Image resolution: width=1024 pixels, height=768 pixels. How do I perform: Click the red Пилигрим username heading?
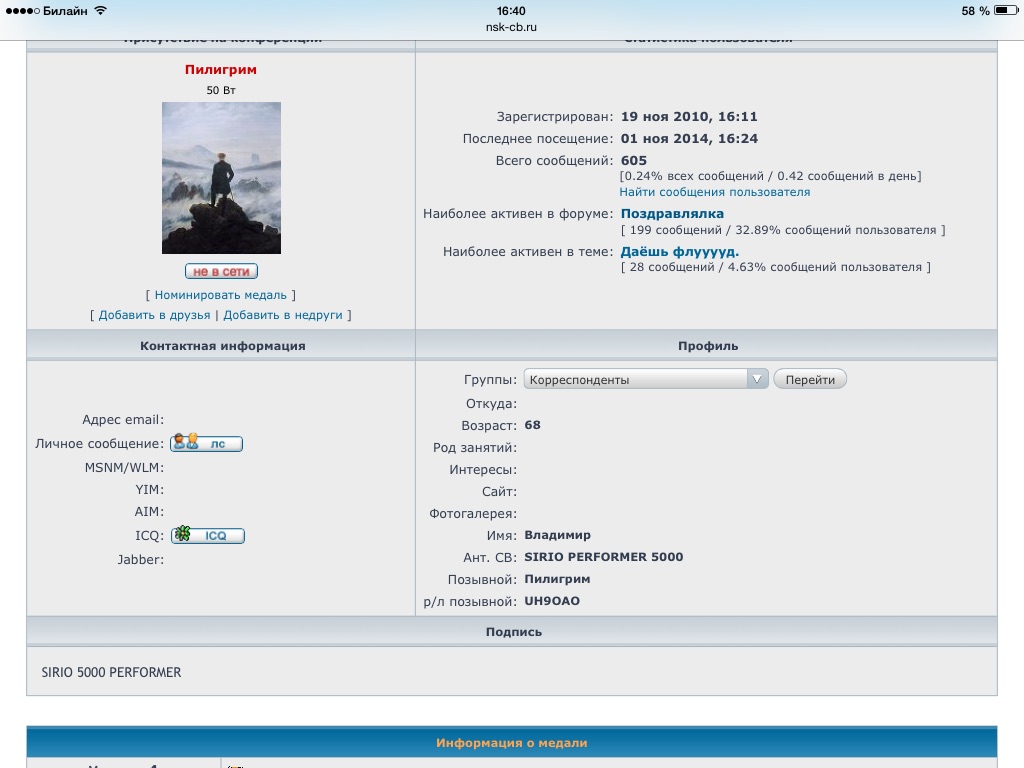click(221, 70)
